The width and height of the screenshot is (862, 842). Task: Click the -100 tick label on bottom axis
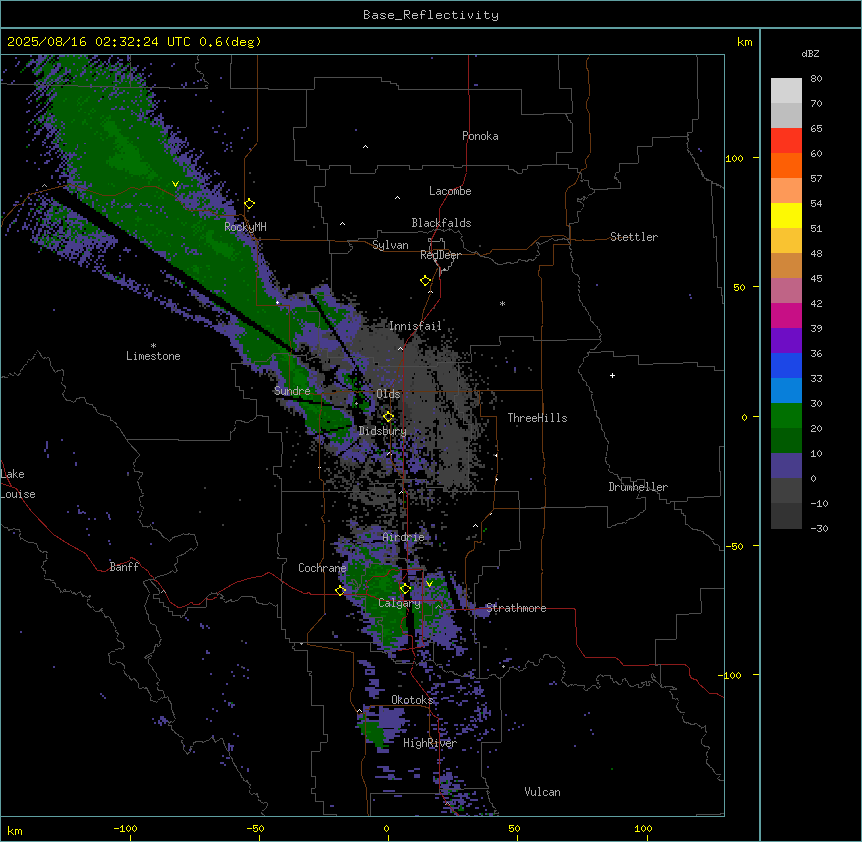[x=126, y=828]
